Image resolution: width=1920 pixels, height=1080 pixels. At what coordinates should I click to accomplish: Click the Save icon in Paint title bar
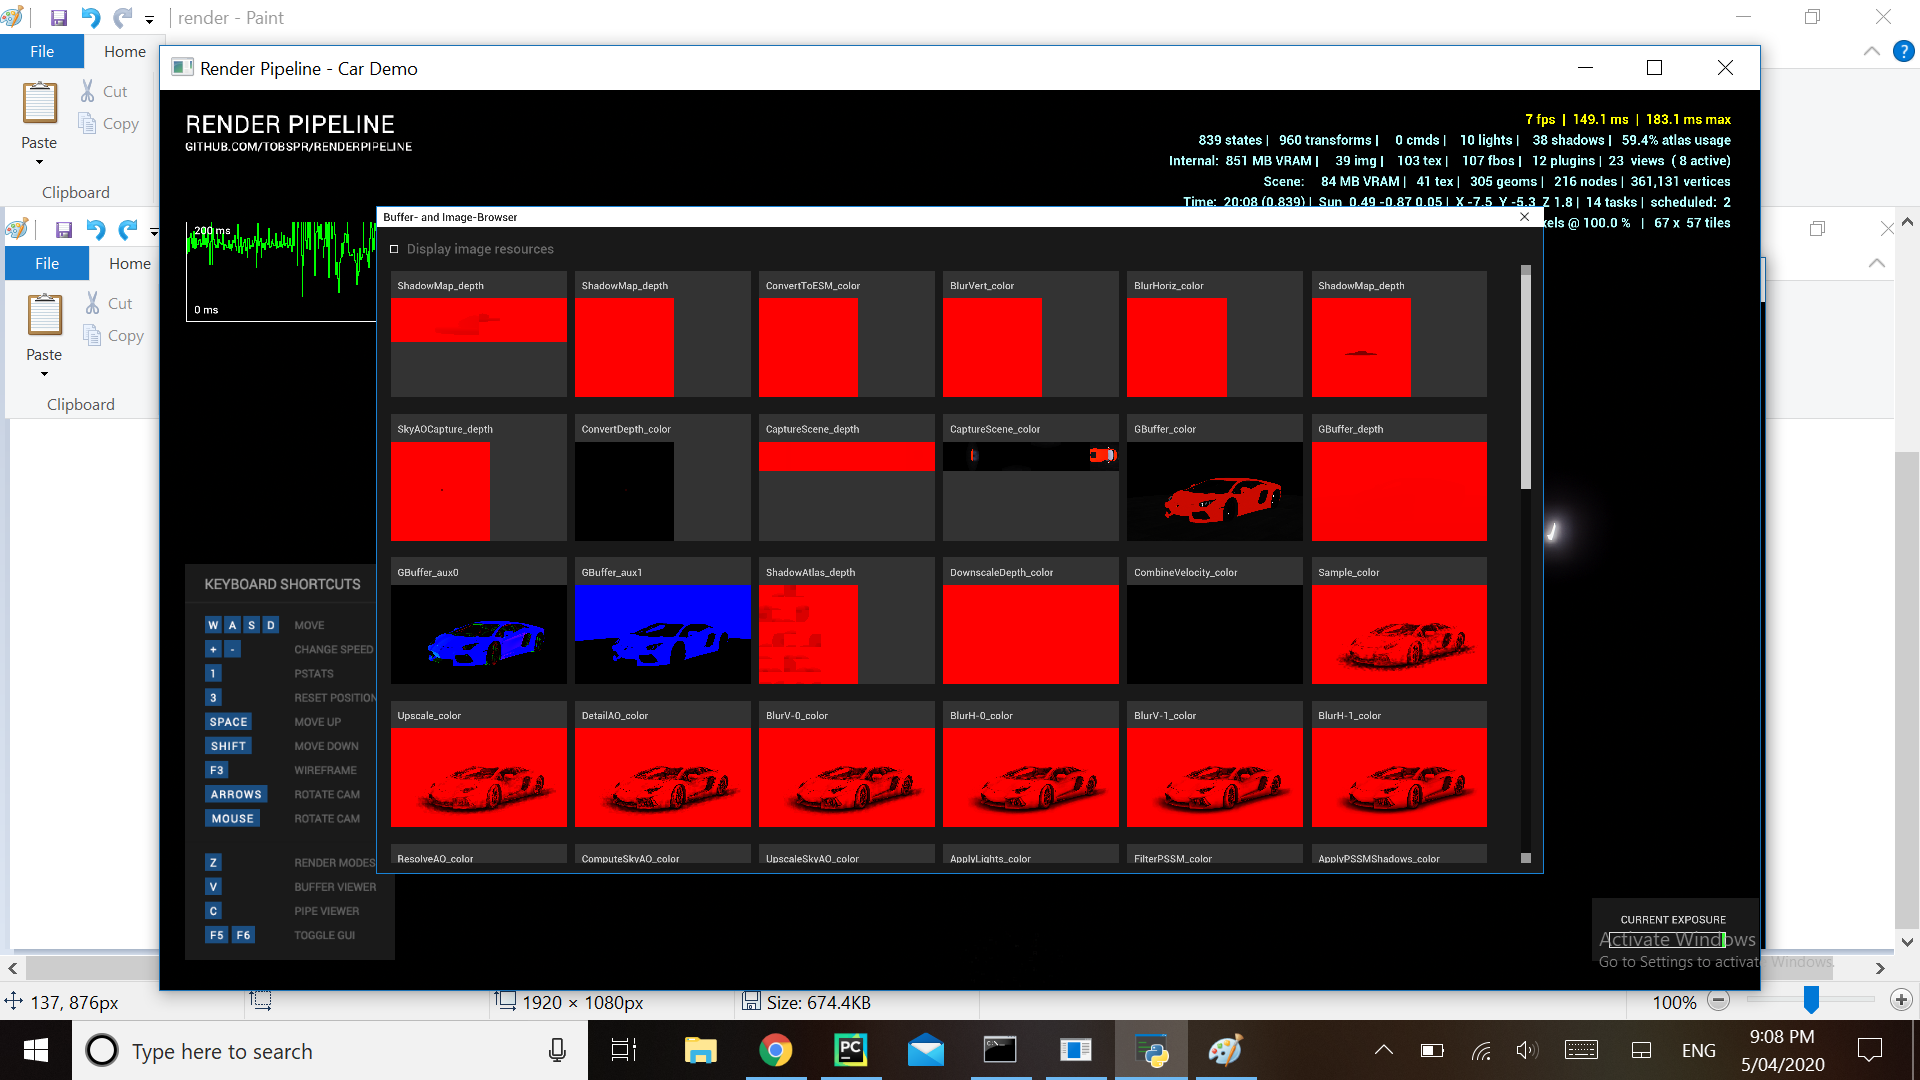[x=58, y=18]
